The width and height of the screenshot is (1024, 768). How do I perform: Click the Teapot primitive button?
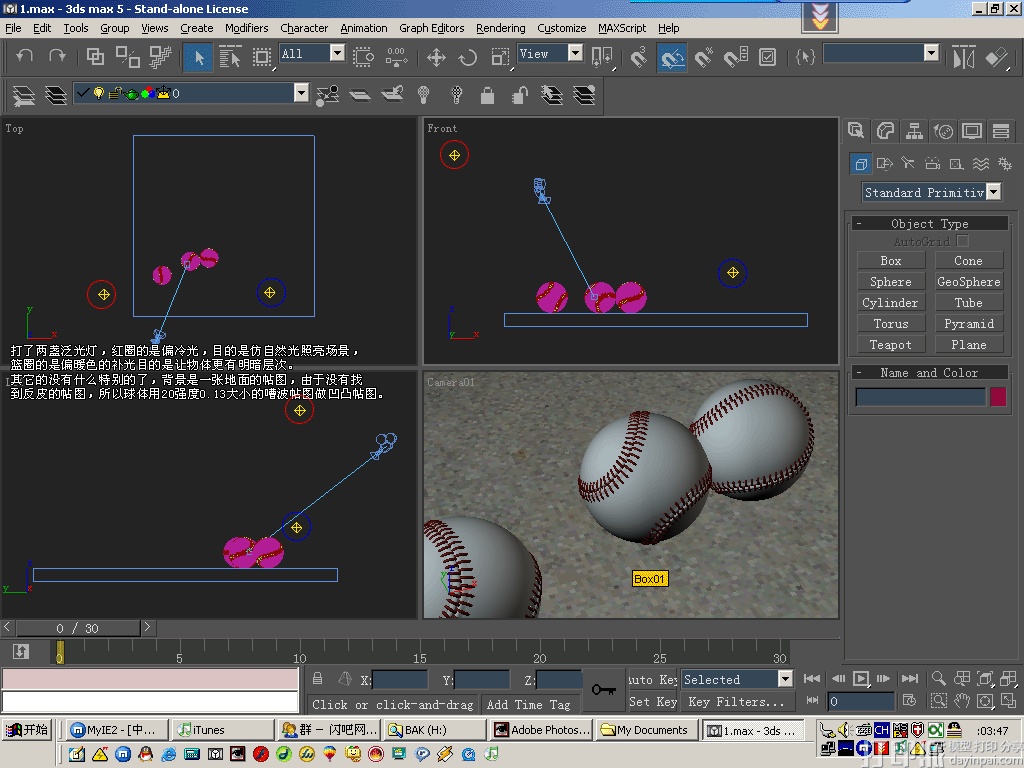(x=891, y=344)
